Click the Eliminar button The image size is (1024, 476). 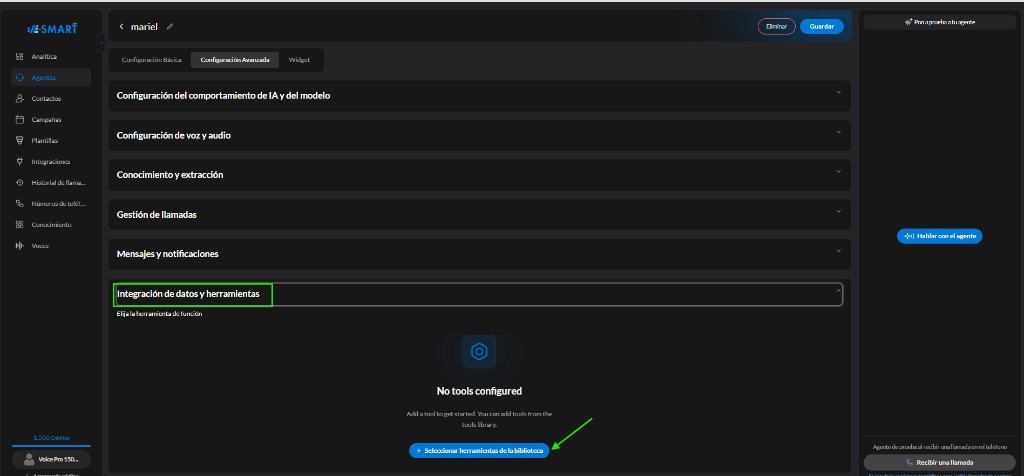pos(776,27)
